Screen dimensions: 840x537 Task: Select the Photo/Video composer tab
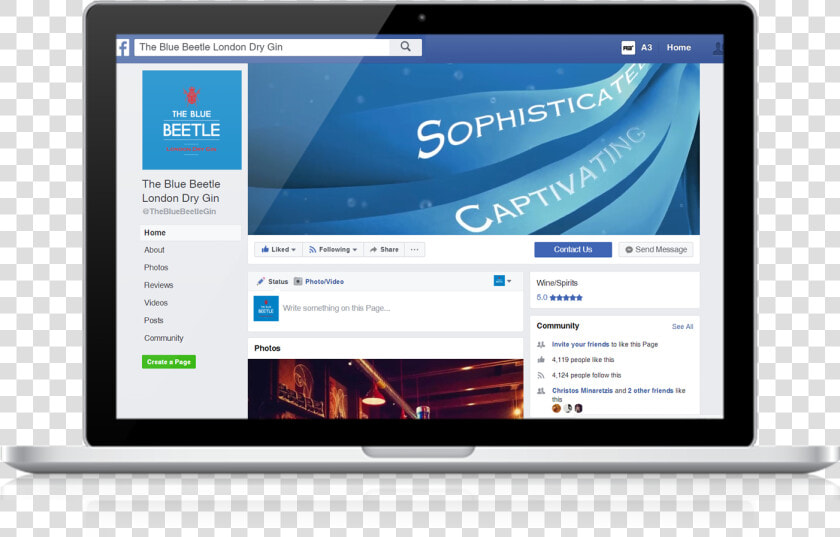pos(319,281)
